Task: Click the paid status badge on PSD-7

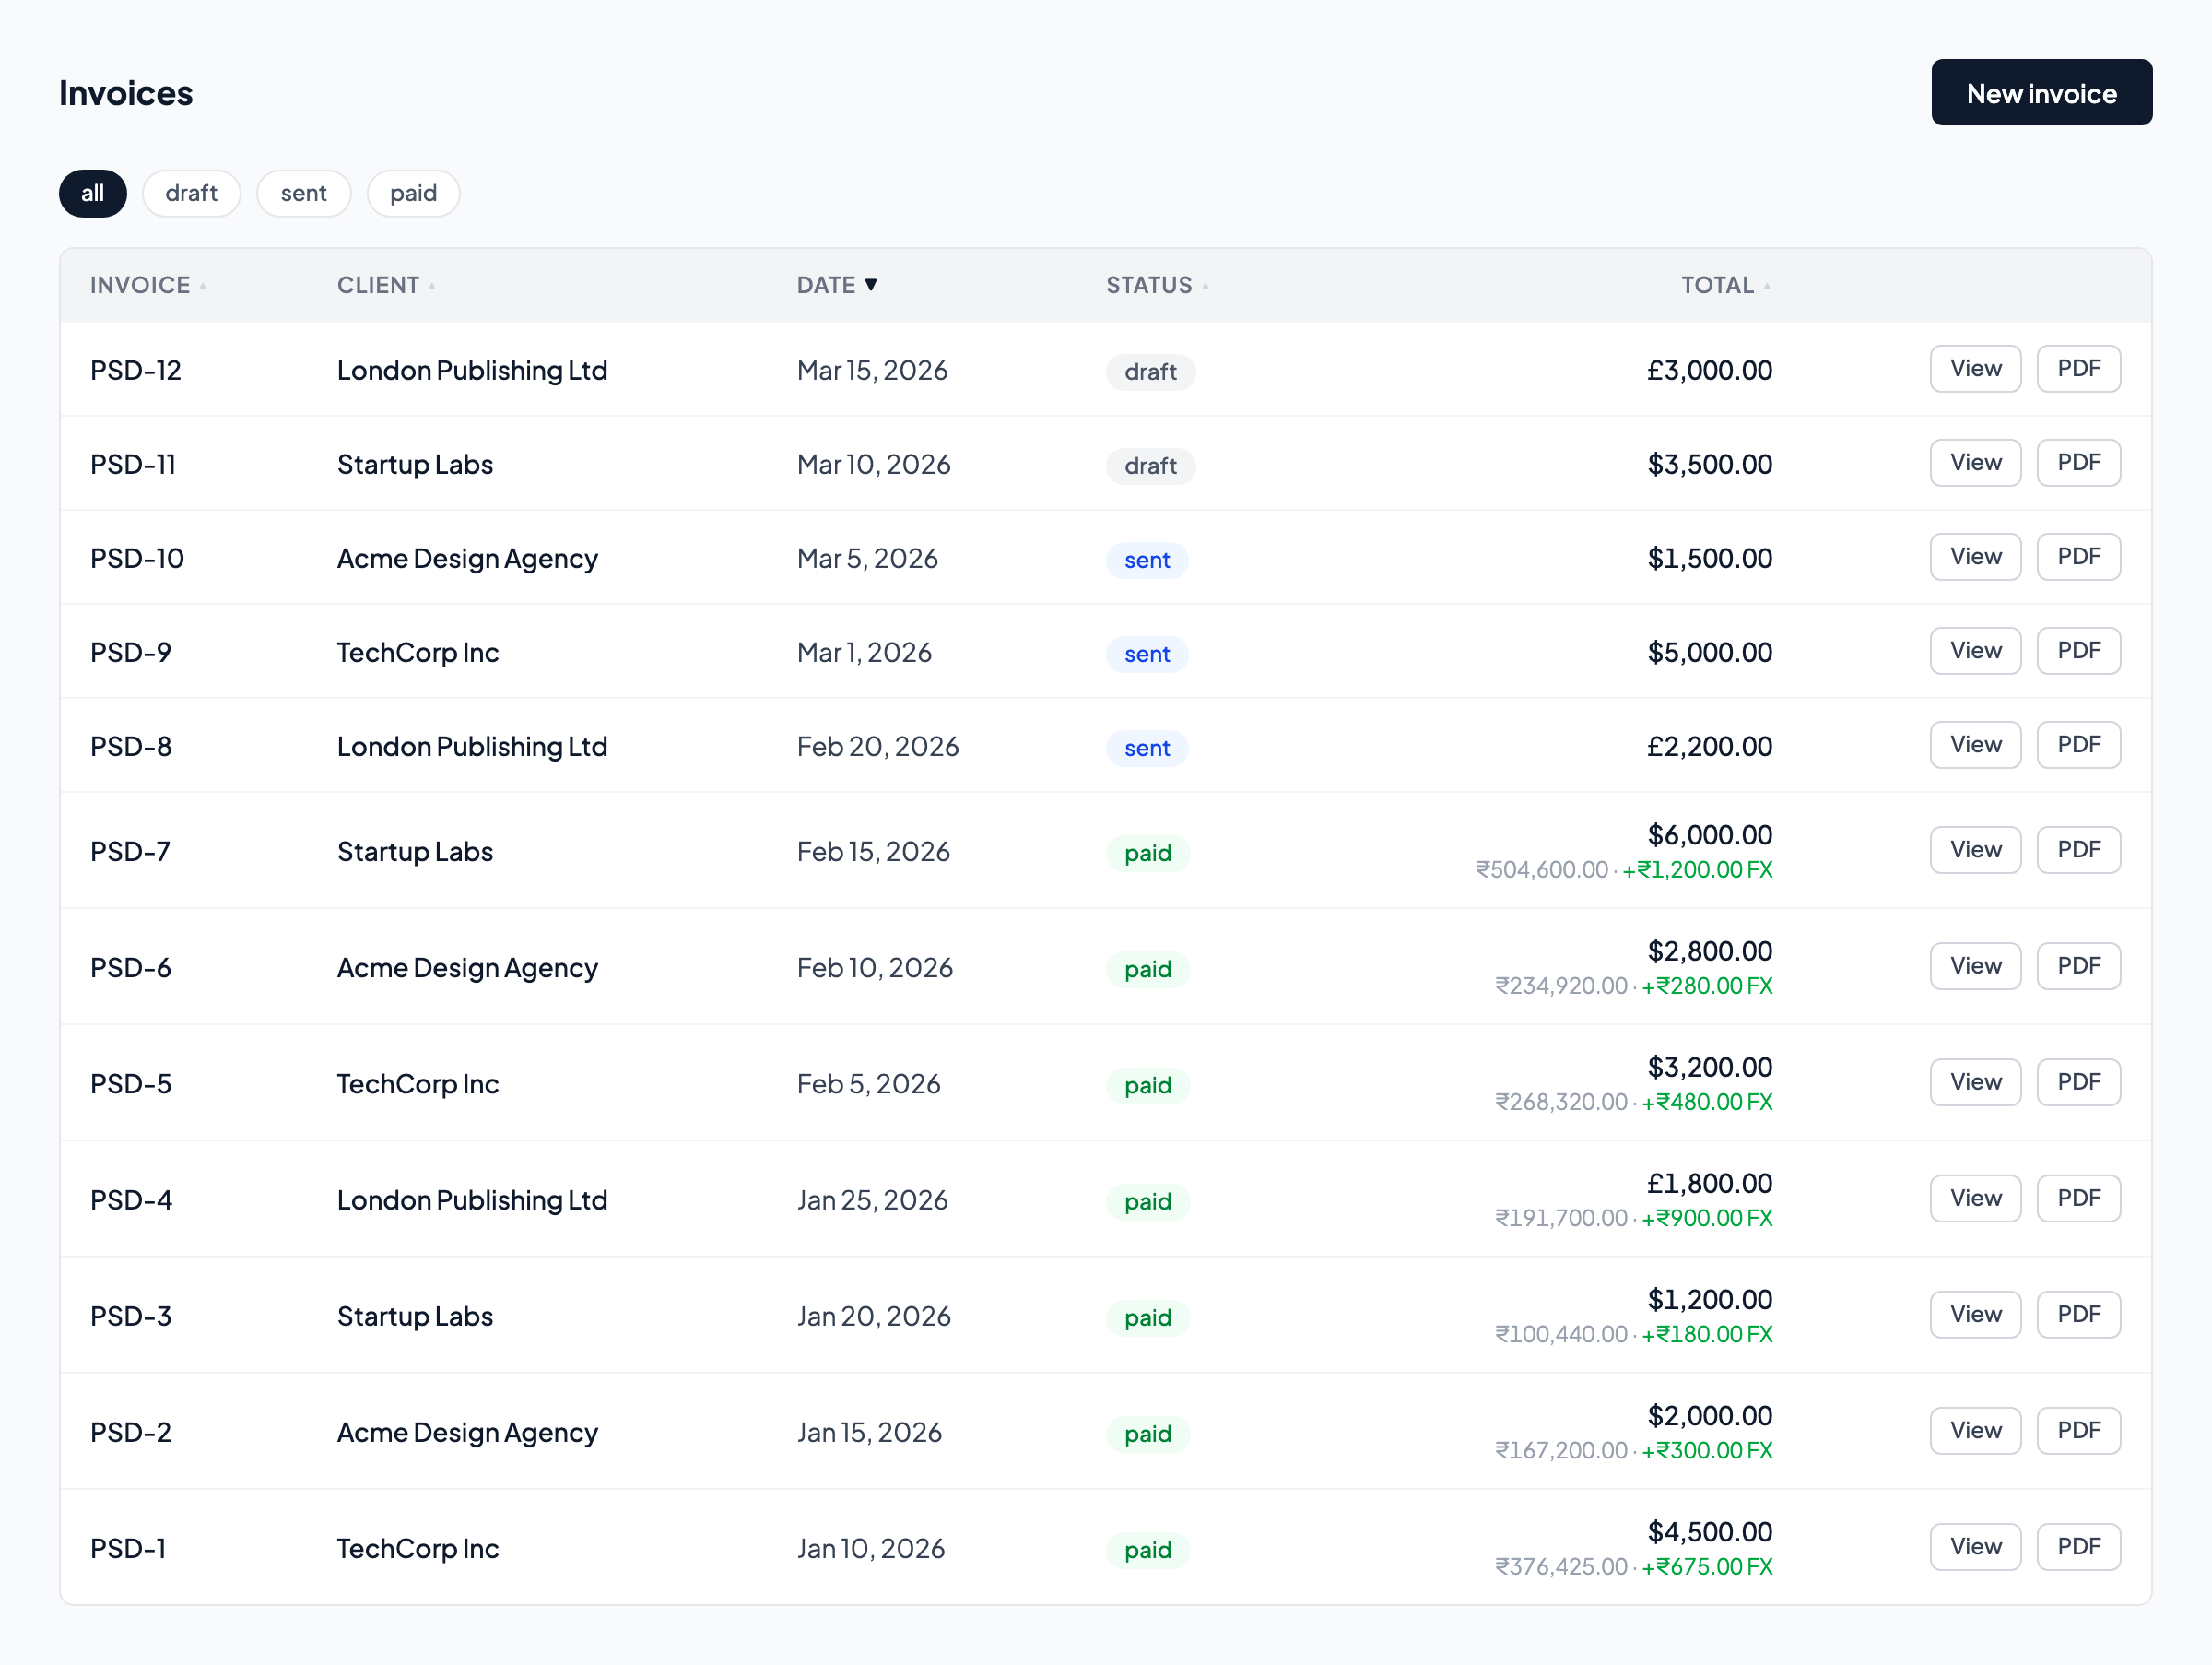Action: tap(1147, 853)
